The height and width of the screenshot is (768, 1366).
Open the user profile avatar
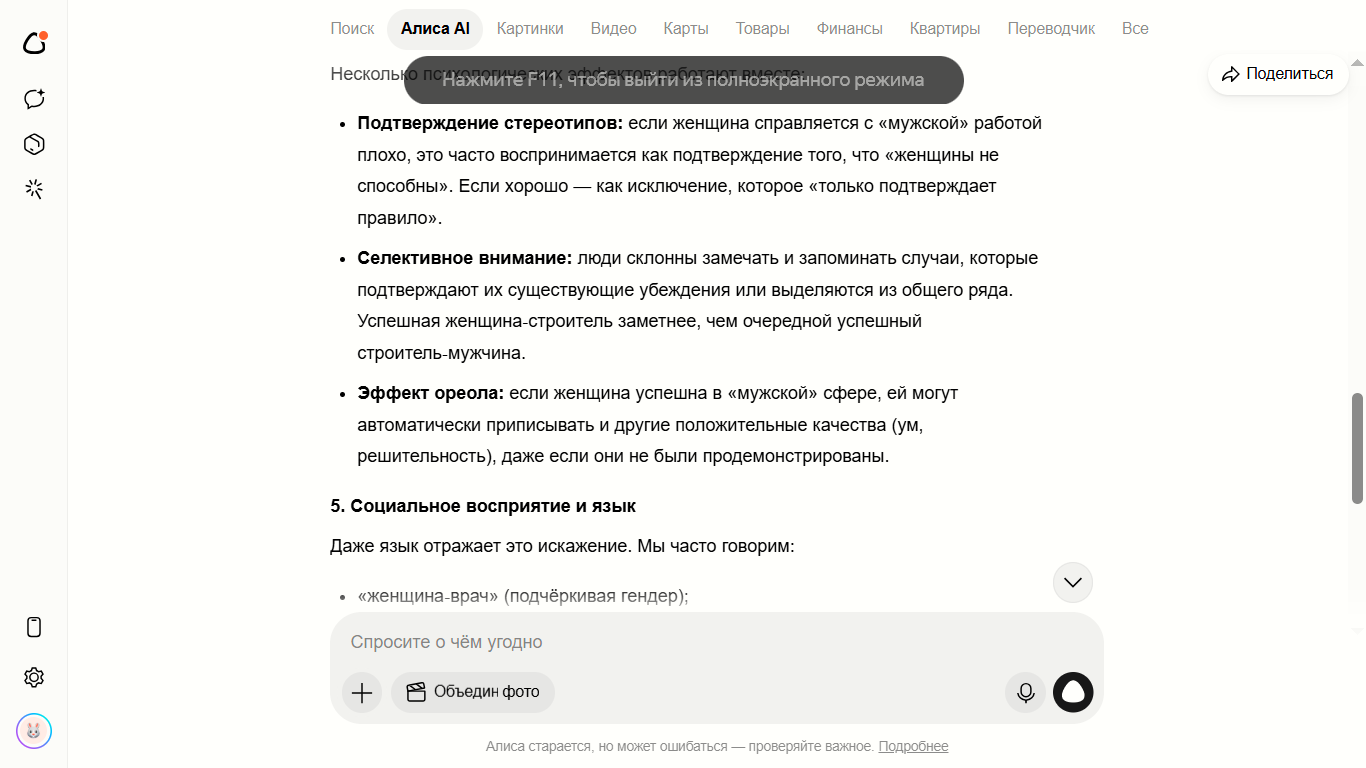click(34, 731)
